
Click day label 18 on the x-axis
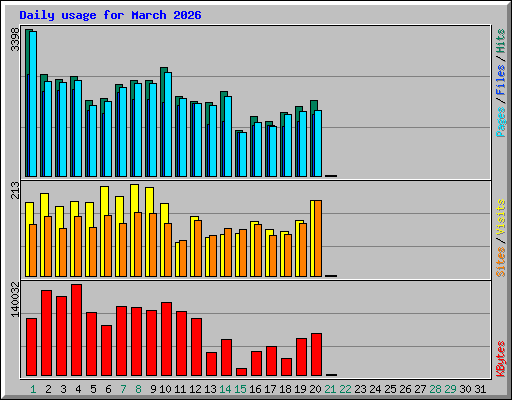(x=285, y=389)
